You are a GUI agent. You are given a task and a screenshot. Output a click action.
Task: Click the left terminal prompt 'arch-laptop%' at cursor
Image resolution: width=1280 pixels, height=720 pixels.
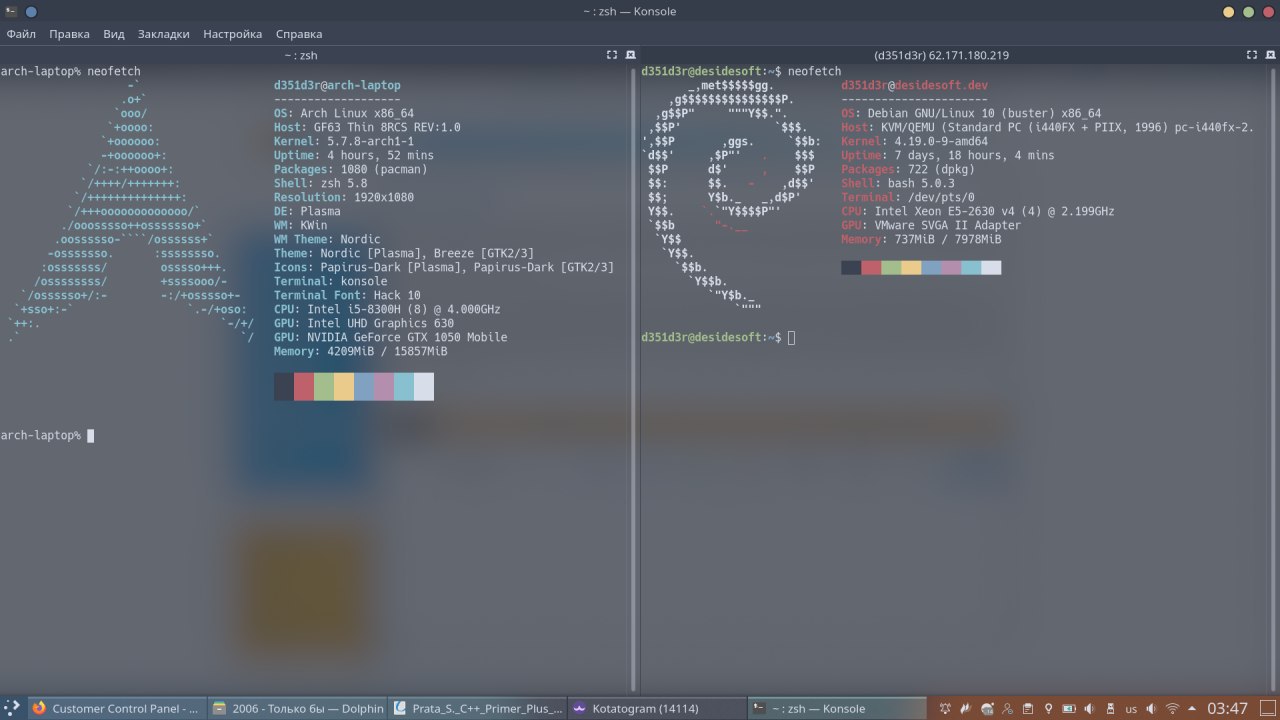click(x=91, y=436)
